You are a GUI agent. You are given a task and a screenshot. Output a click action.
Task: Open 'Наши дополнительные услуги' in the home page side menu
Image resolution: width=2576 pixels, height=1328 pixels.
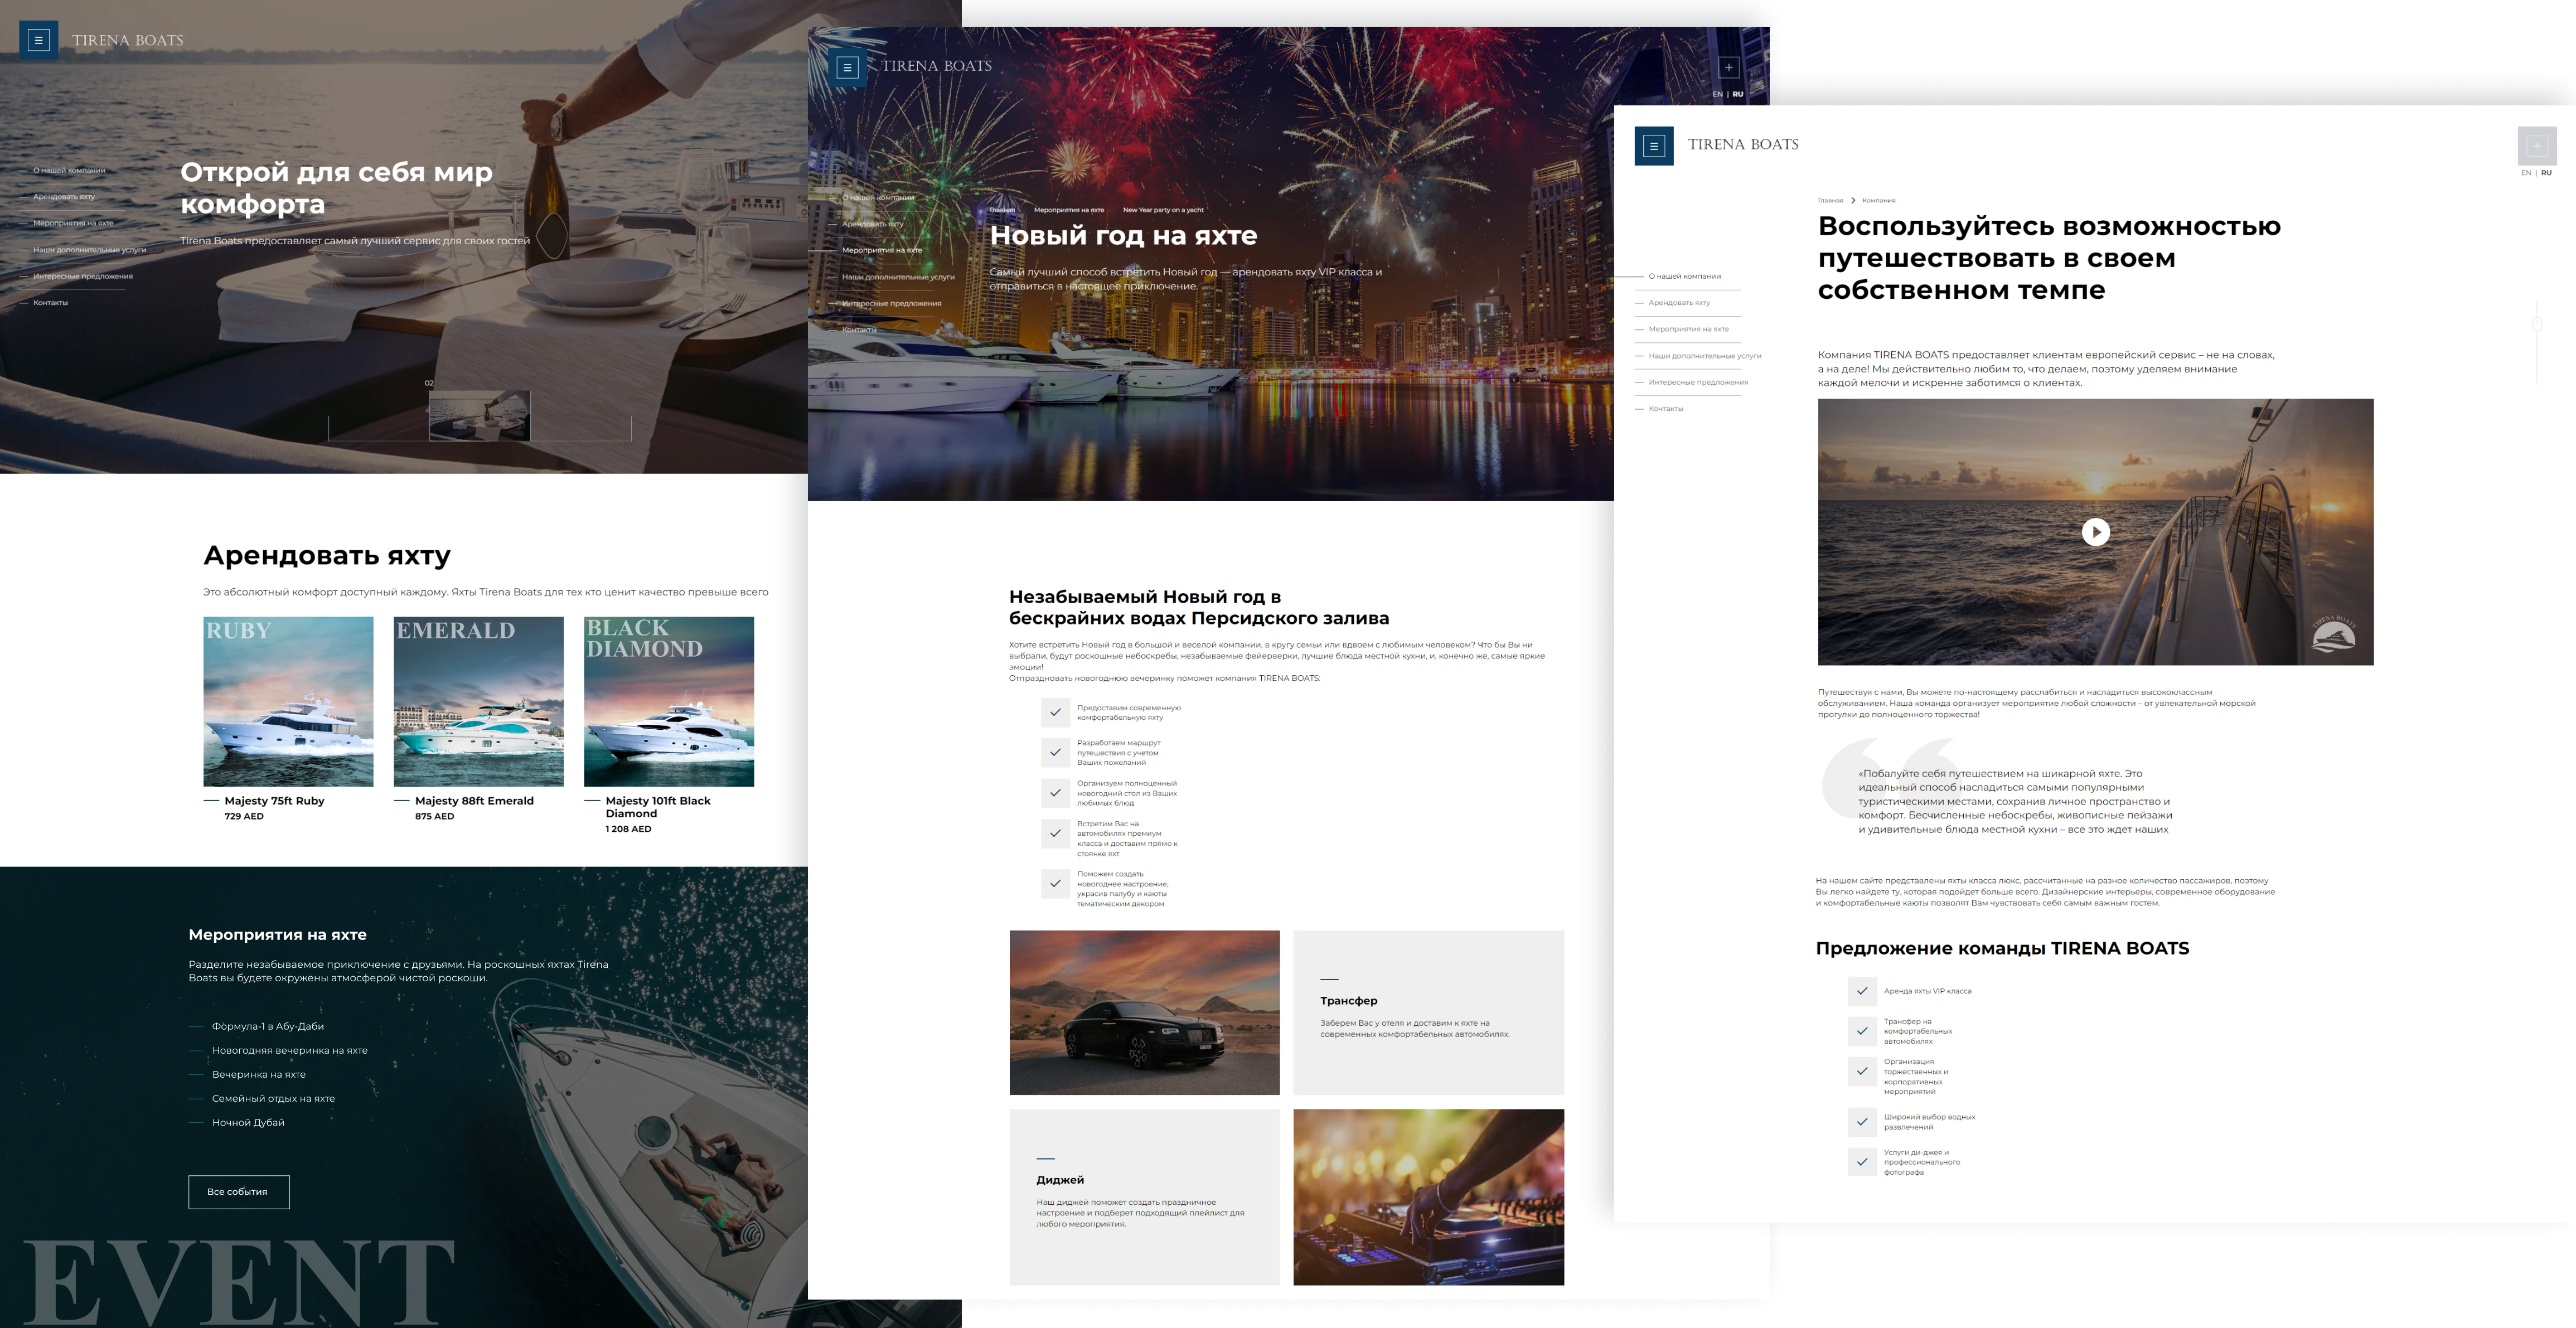click(x=89, y=250)
